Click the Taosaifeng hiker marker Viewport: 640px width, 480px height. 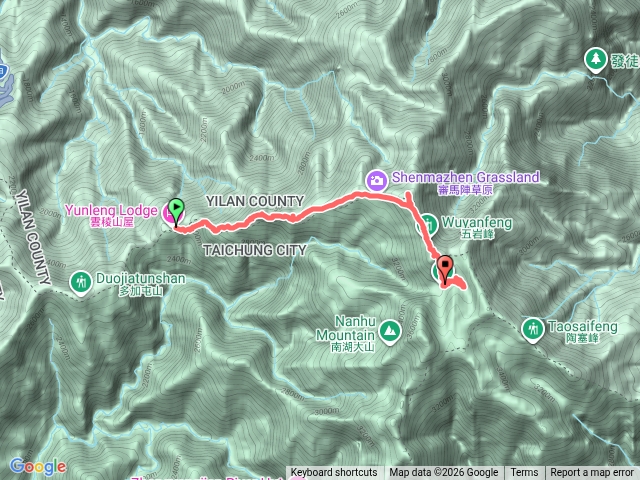(x=533, y=330)
